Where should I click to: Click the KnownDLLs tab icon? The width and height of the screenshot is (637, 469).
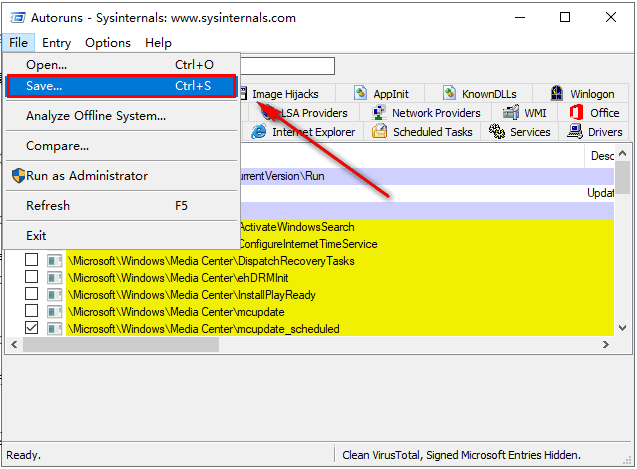click(449, 93)
